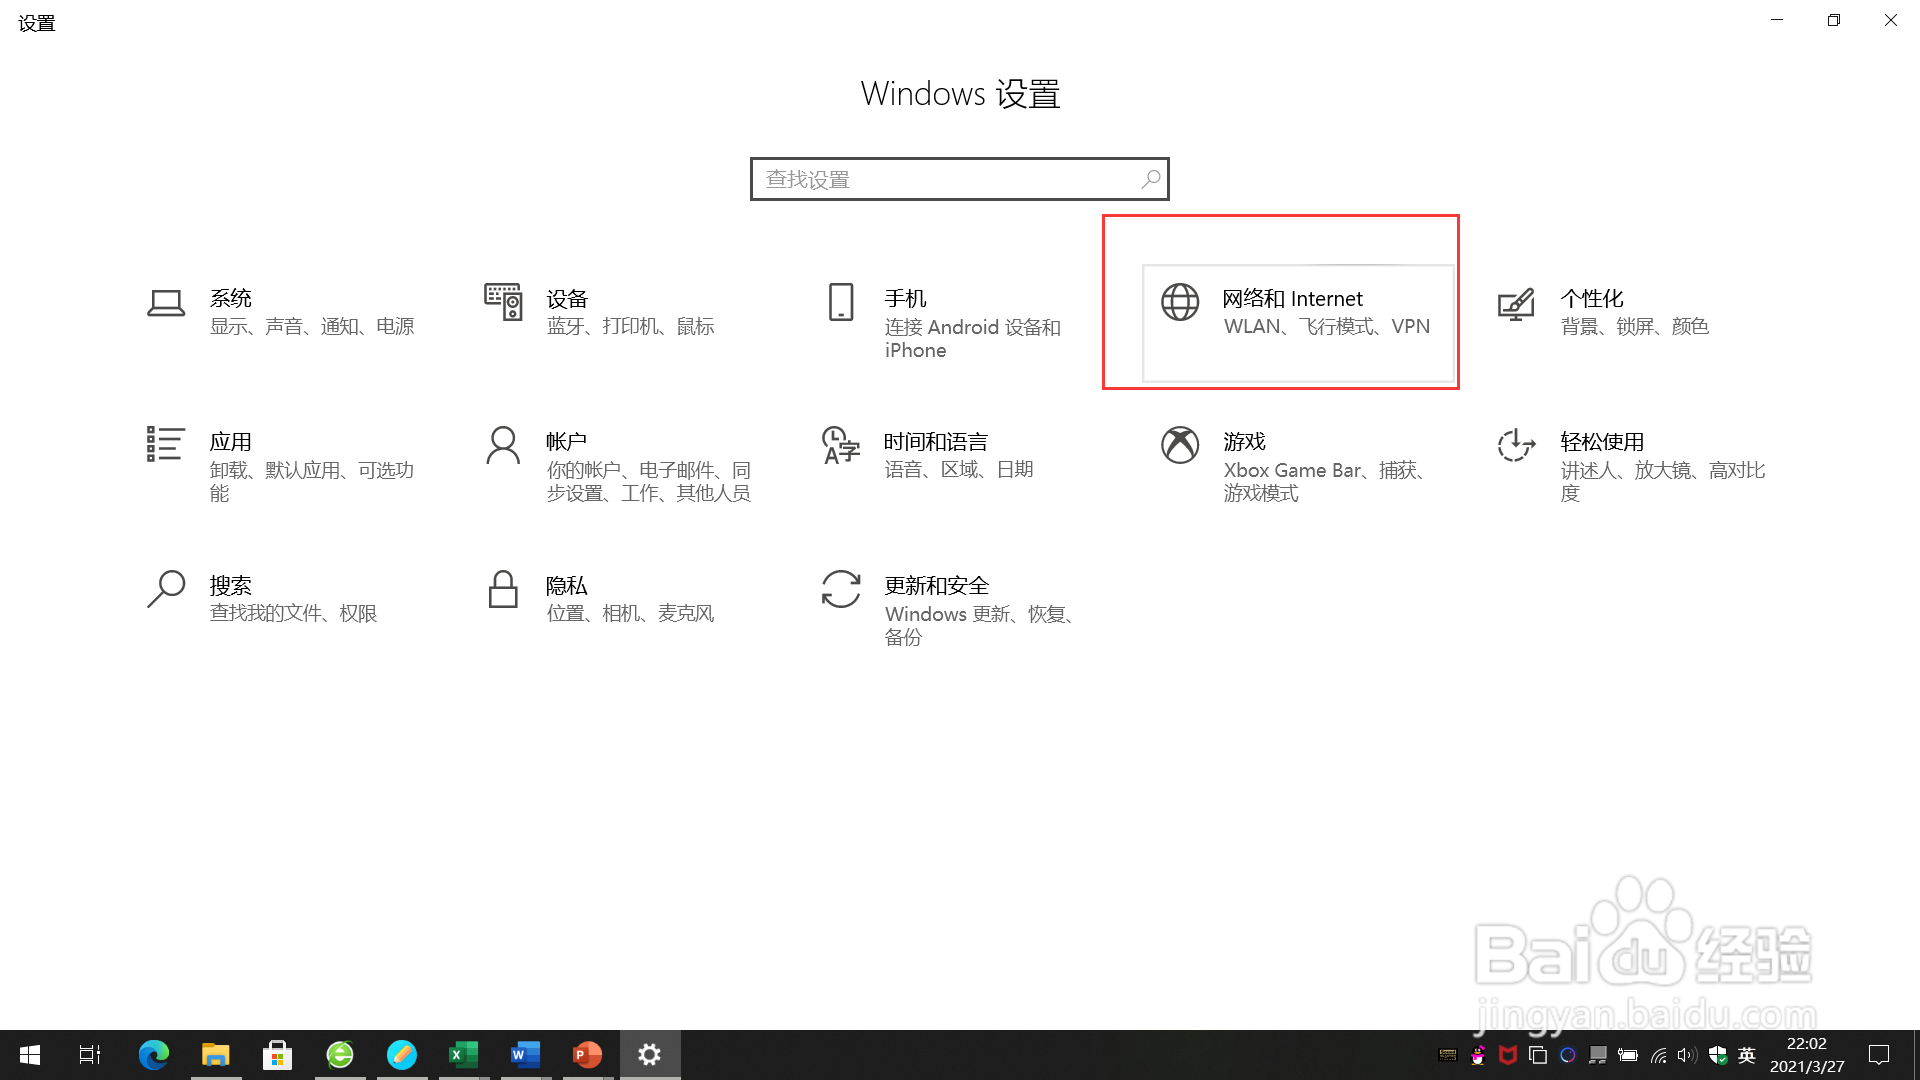Click the McAfee red shield tray icon
Screen dimensions: 1920x1080
(x=1508, y=1055)
